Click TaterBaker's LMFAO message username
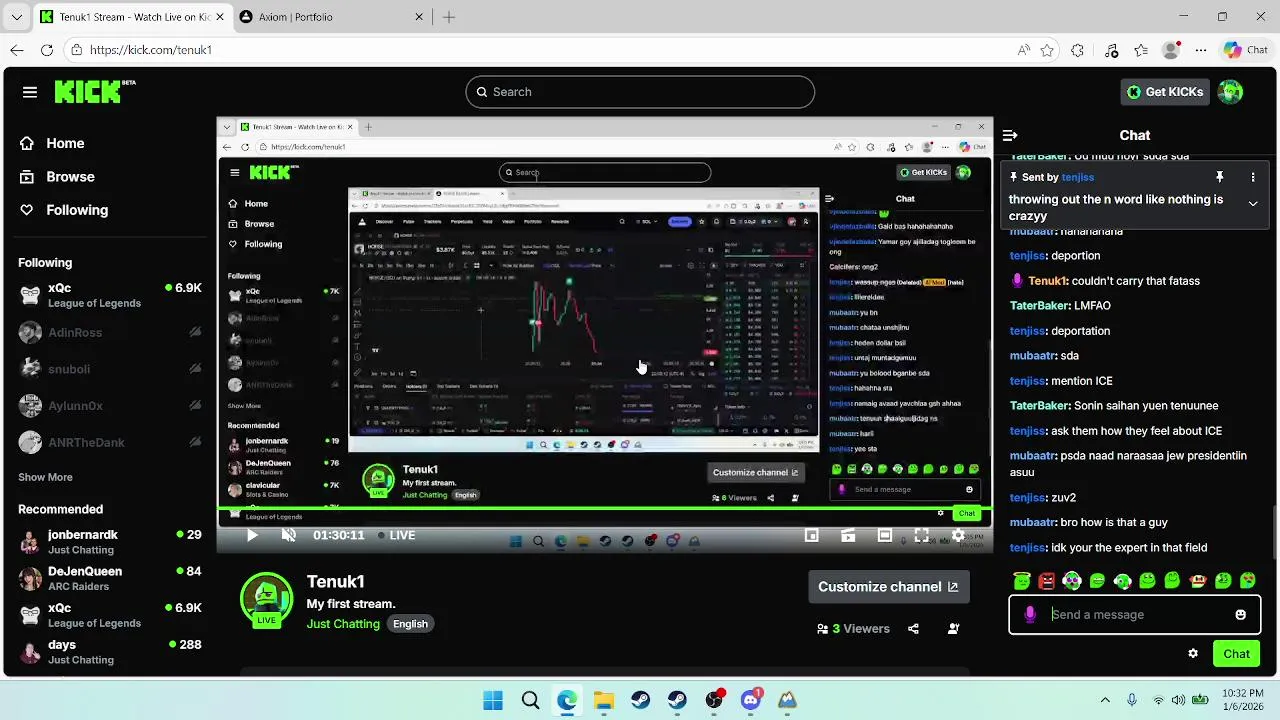Viewport: 1280px width, 720px height. click(x=1039, y=306)
